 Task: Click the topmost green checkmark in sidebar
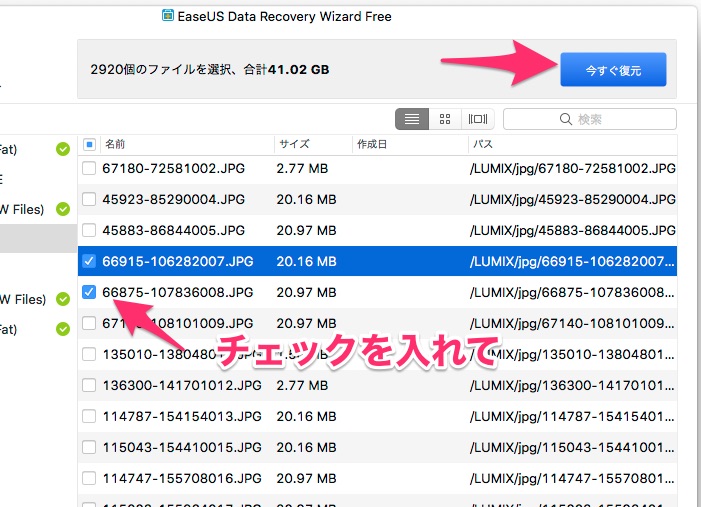[63, 149]
